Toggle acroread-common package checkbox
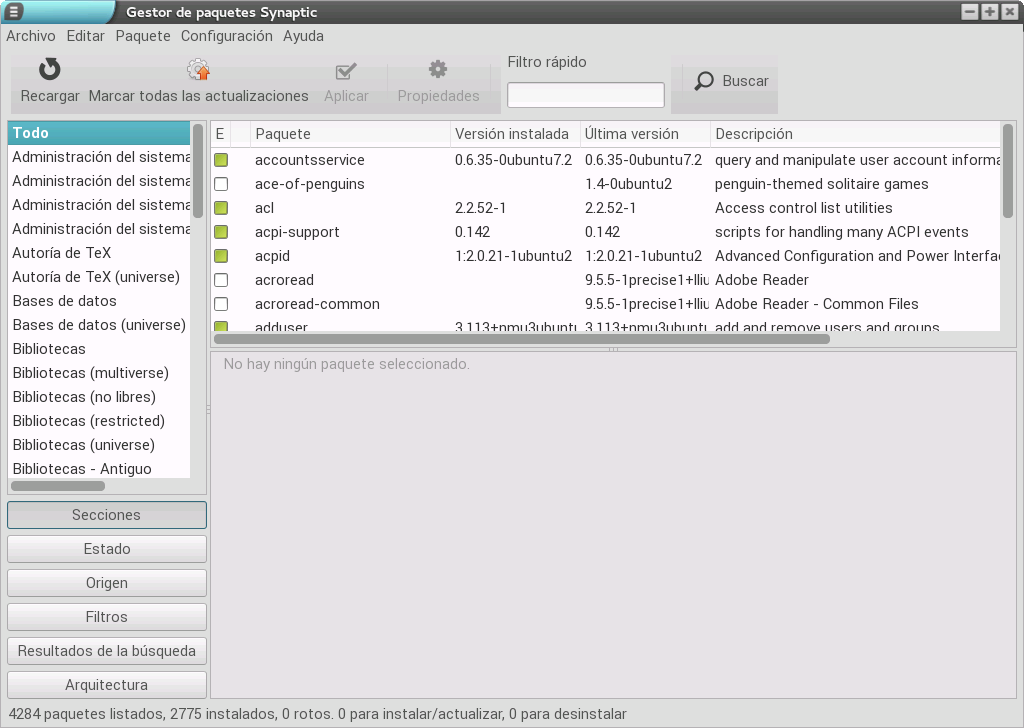Screen dimensions: 1024x728 tap(221, 304)
